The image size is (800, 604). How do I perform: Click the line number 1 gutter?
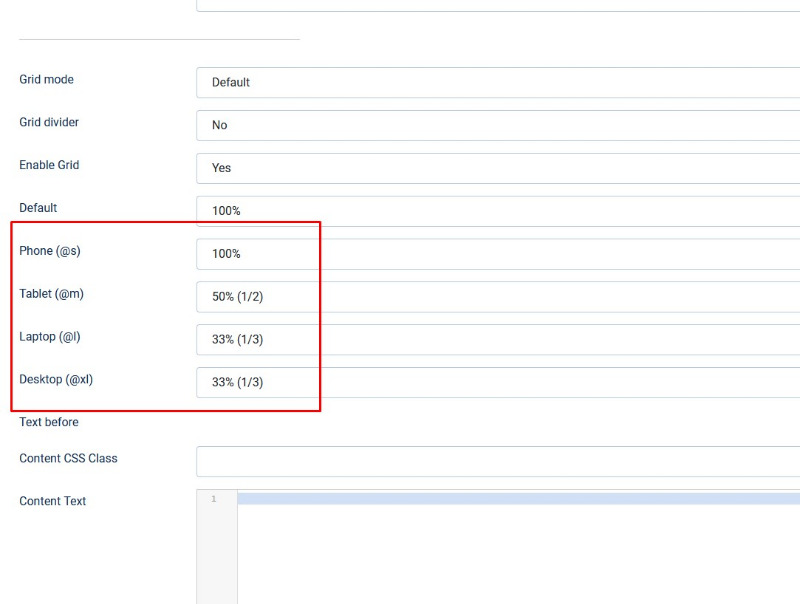click(214, 499)
